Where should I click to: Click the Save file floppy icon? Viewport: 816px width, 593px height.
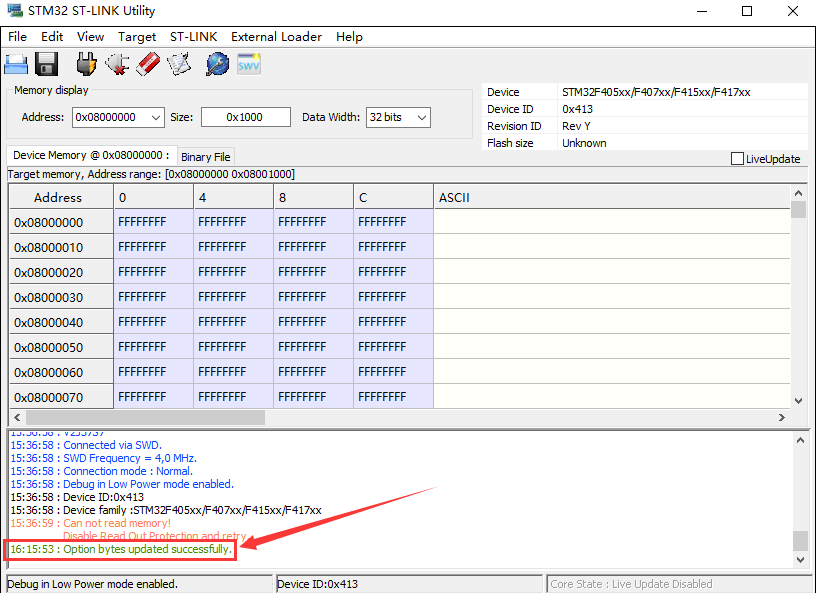(46, 65)
